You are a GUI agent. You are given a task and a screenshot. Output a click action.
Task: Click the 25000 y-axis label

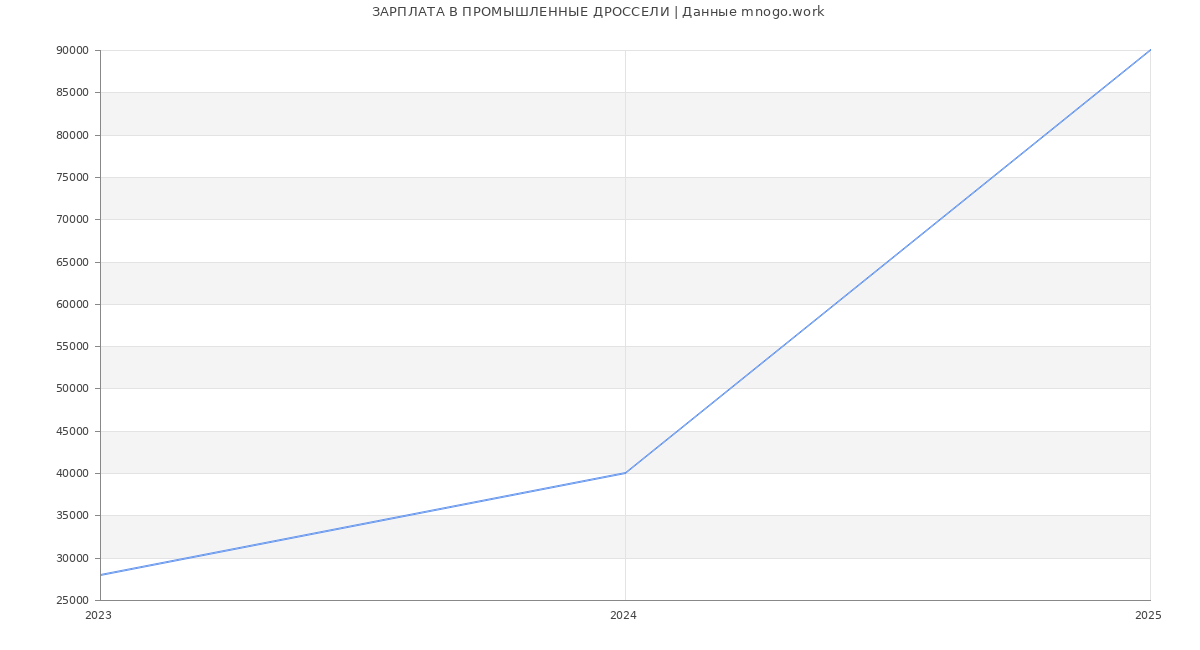click(x=72, y=601)
